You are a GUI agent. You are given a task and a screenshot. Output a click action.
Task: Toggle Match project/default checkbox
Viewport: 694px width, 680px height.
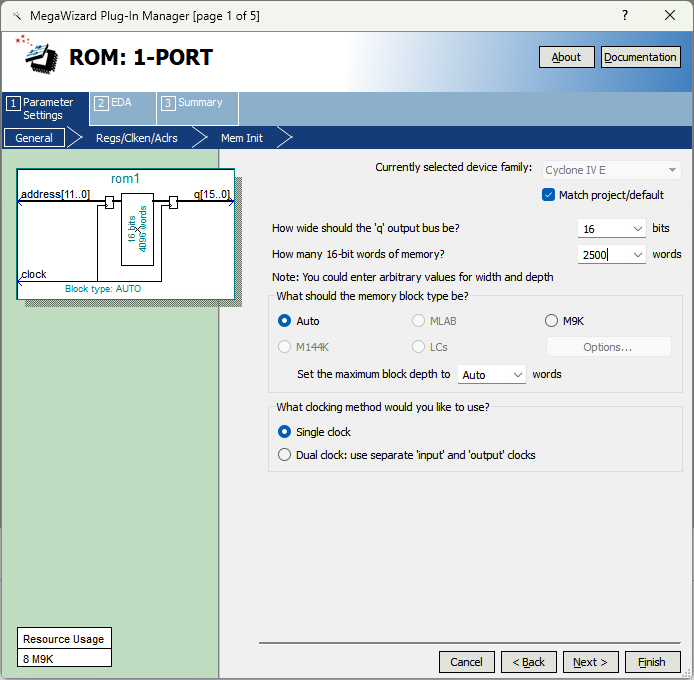click(x=548, y=195)
